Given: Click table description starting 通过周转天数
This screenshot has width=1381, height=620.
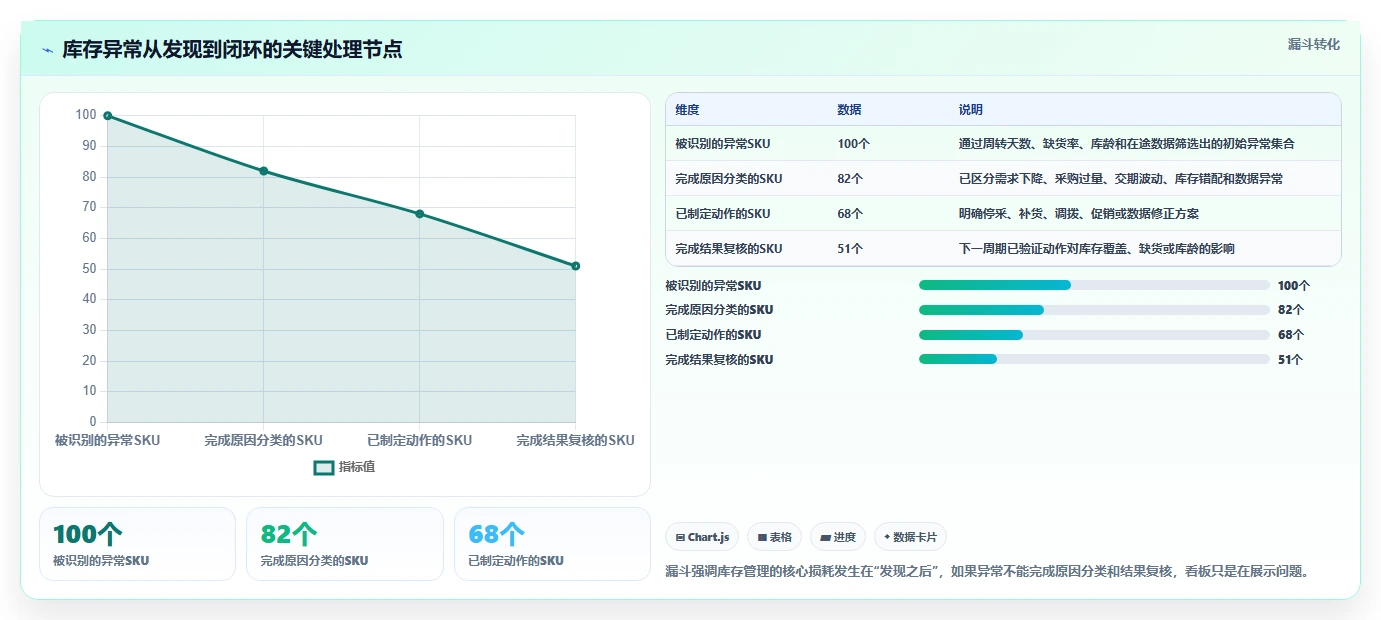Looking at the screenshot, I should click(x=1126, y=144).
